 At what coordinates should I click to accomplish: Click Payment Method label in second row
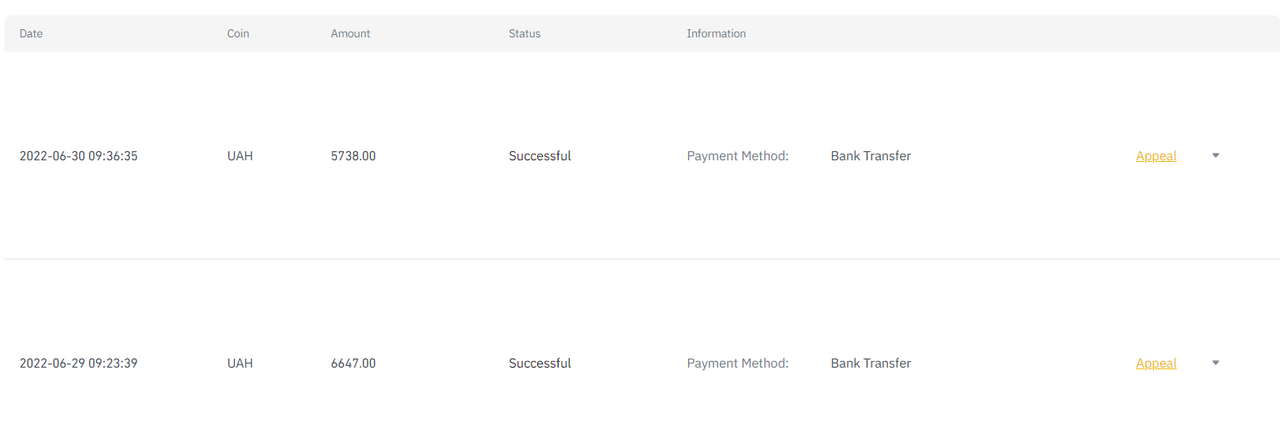738,363
